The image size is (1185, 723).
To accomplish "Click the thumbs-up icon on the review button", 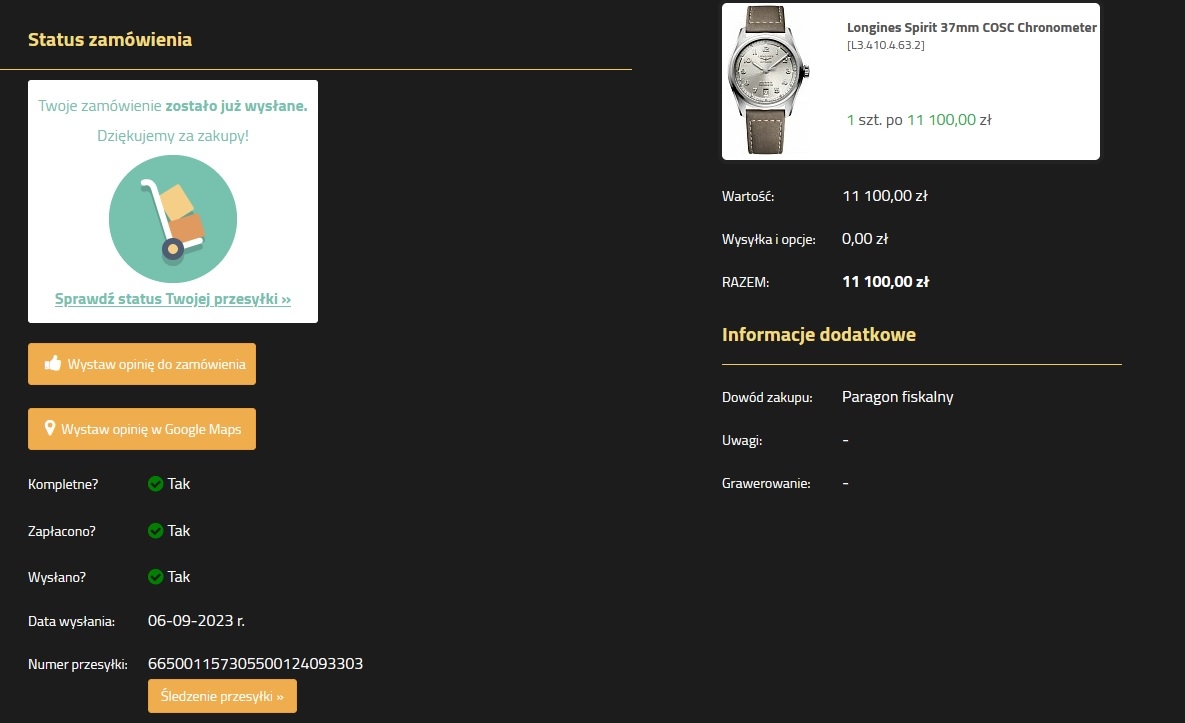I will pos(53,364).
